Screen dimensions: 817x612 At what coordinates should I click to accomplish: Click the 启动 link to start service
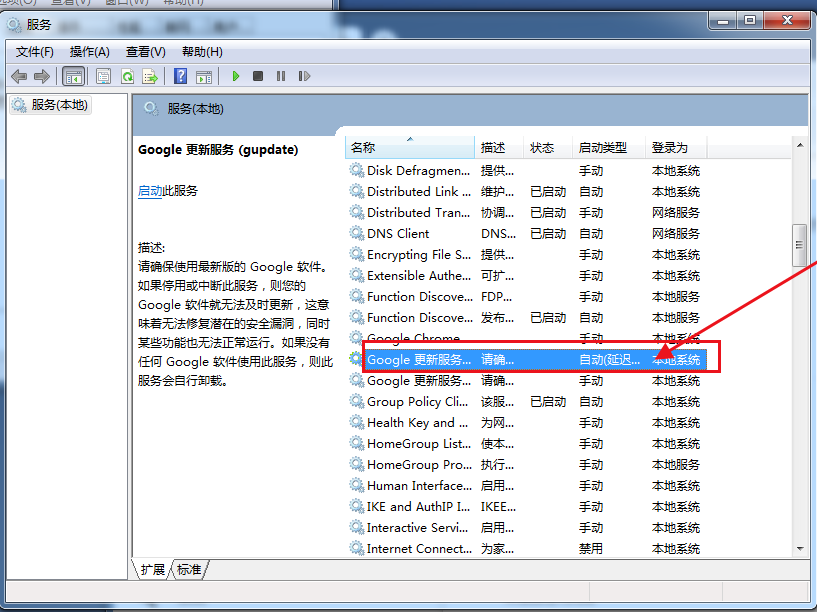[x=150, y=191]
